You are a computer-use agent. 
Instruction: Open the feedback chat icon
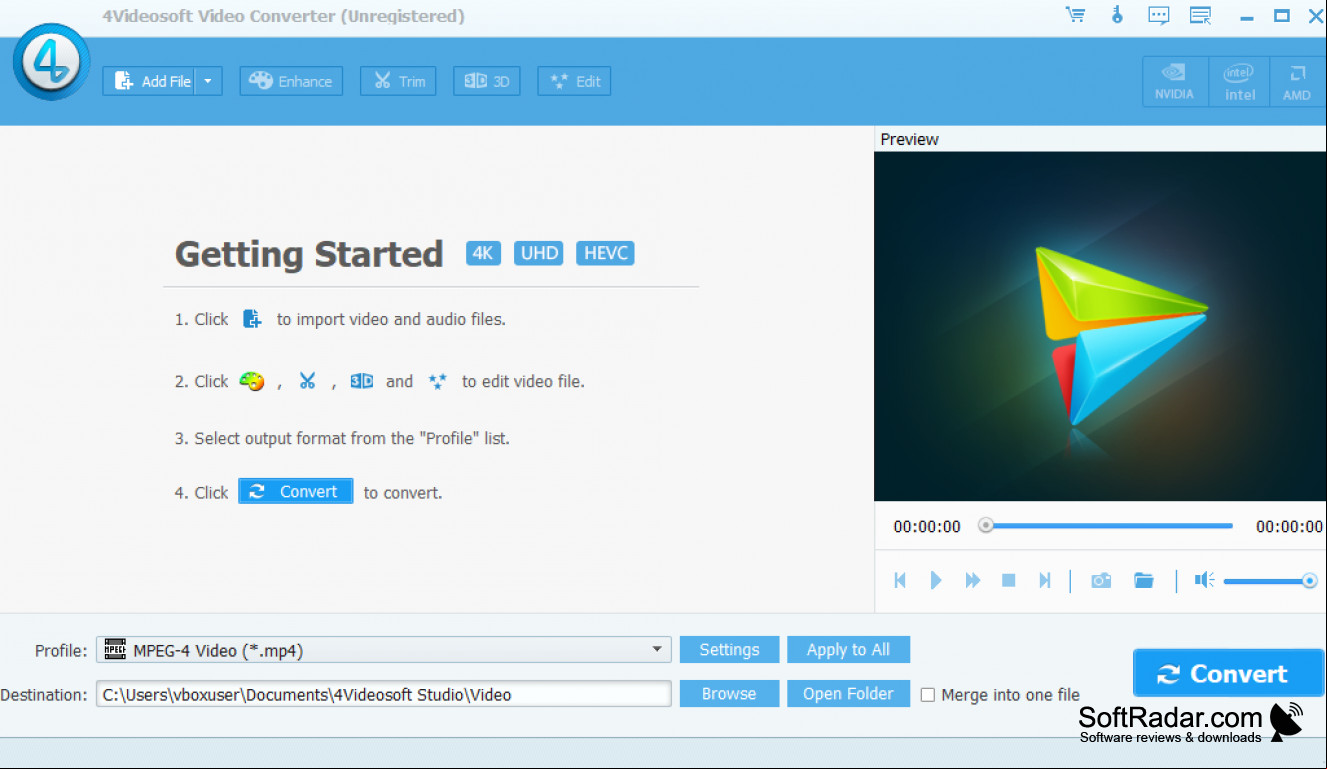point(1159,15)
